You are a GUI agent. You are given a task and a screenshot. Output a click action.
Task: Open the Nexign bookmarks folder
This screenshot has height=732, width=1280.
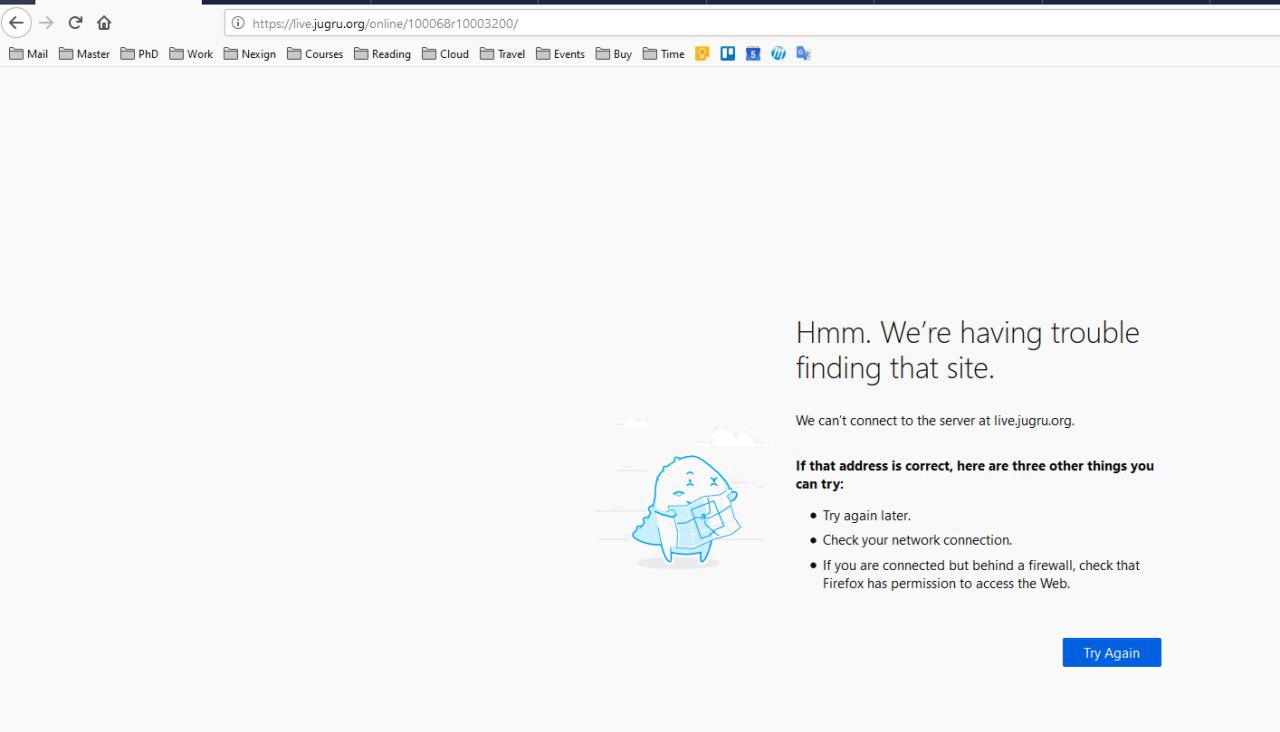[x=250, y=54]
